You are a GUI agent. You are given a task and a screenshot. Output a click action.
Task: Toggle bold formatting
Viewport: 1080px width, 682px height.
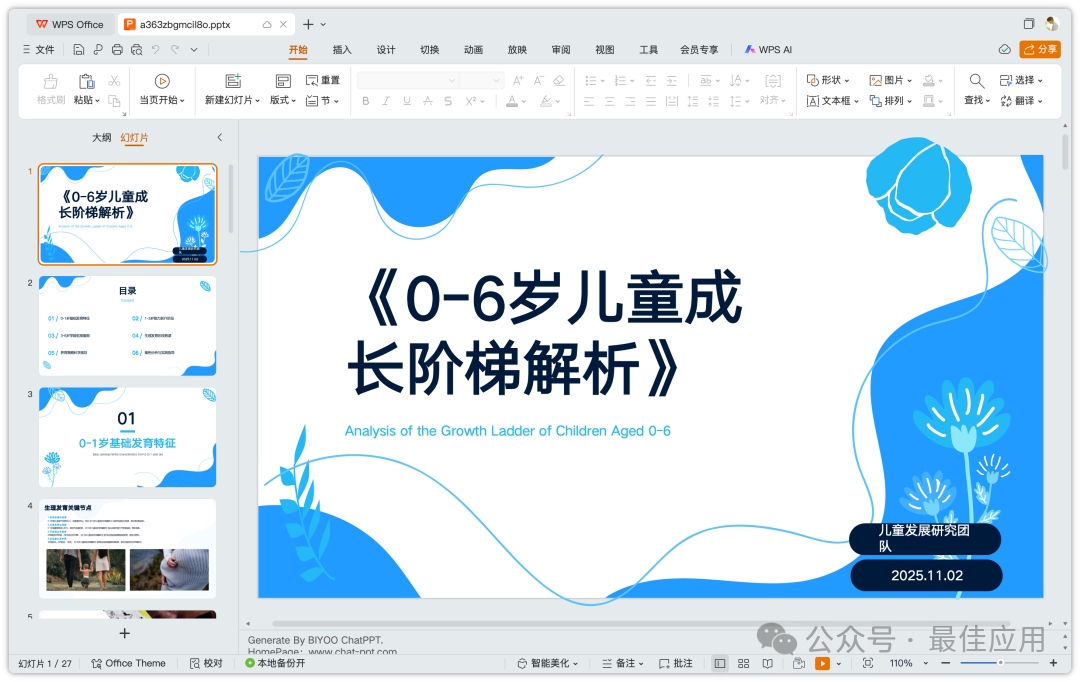click(365, 100)
